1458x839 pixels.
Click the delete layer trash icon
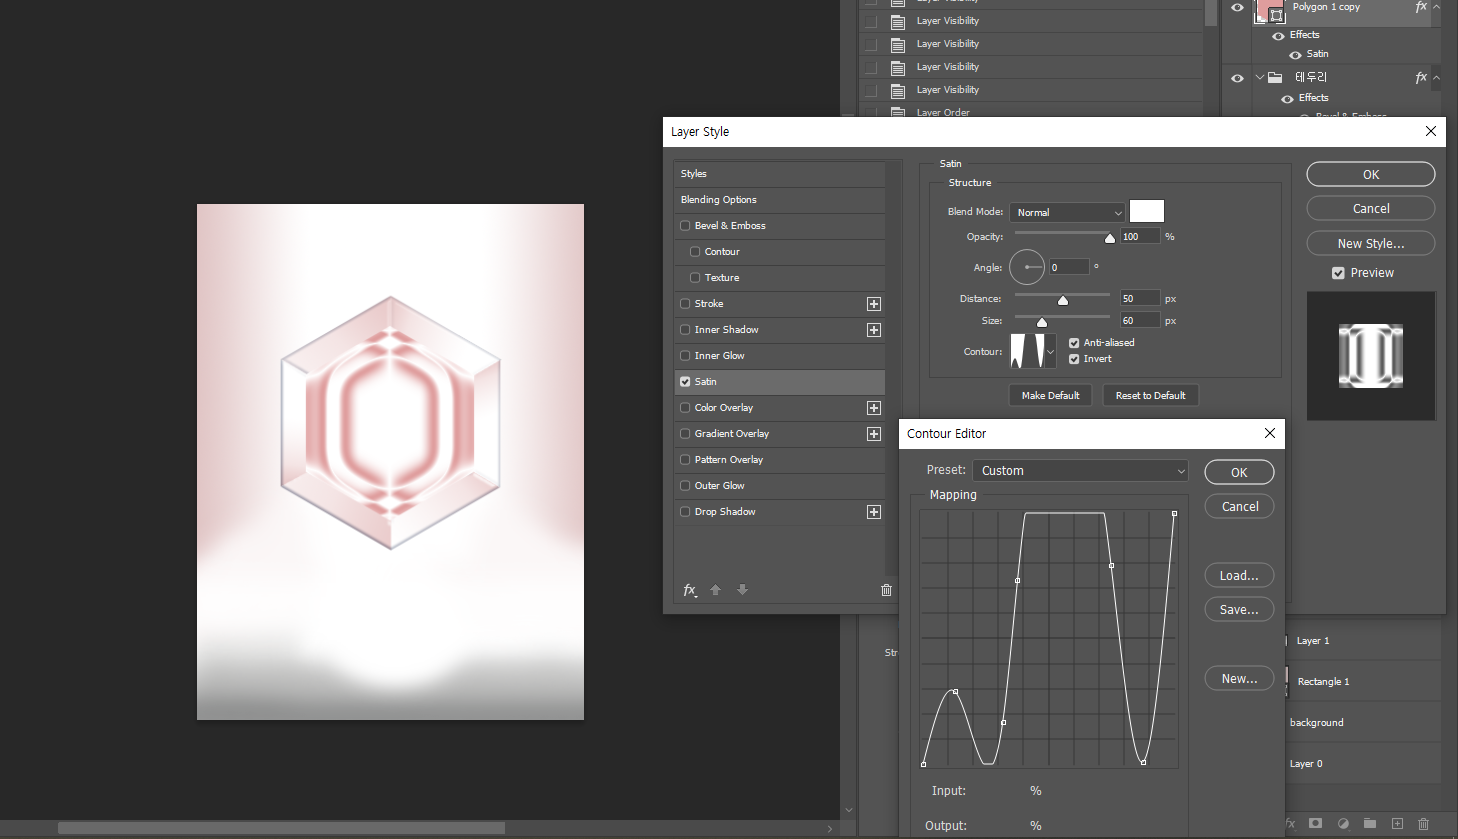click(x=1424, y=824)
